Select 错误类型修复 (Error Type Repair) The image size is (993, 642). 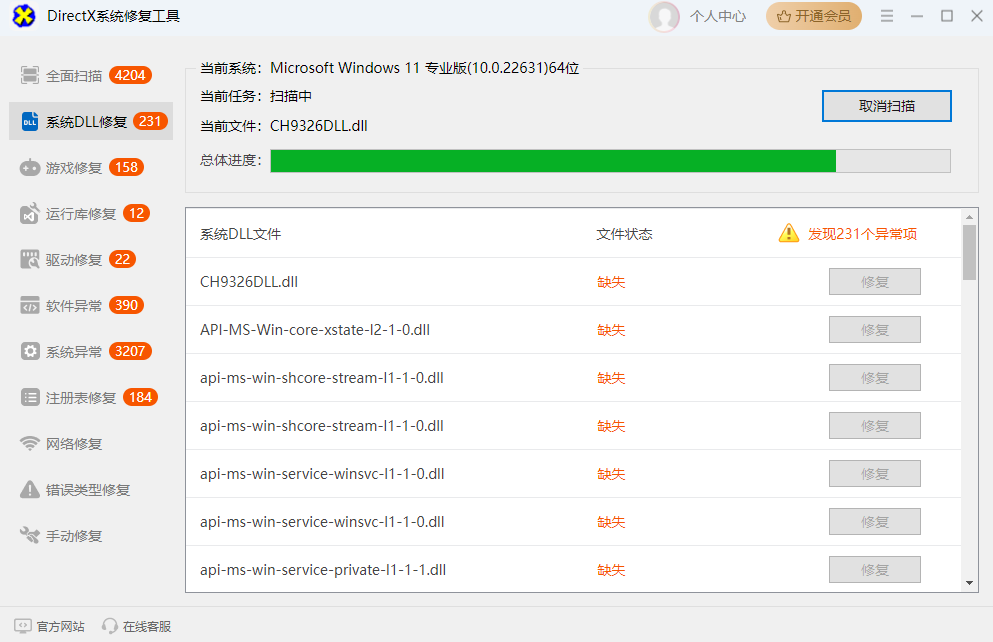(72, 489)
